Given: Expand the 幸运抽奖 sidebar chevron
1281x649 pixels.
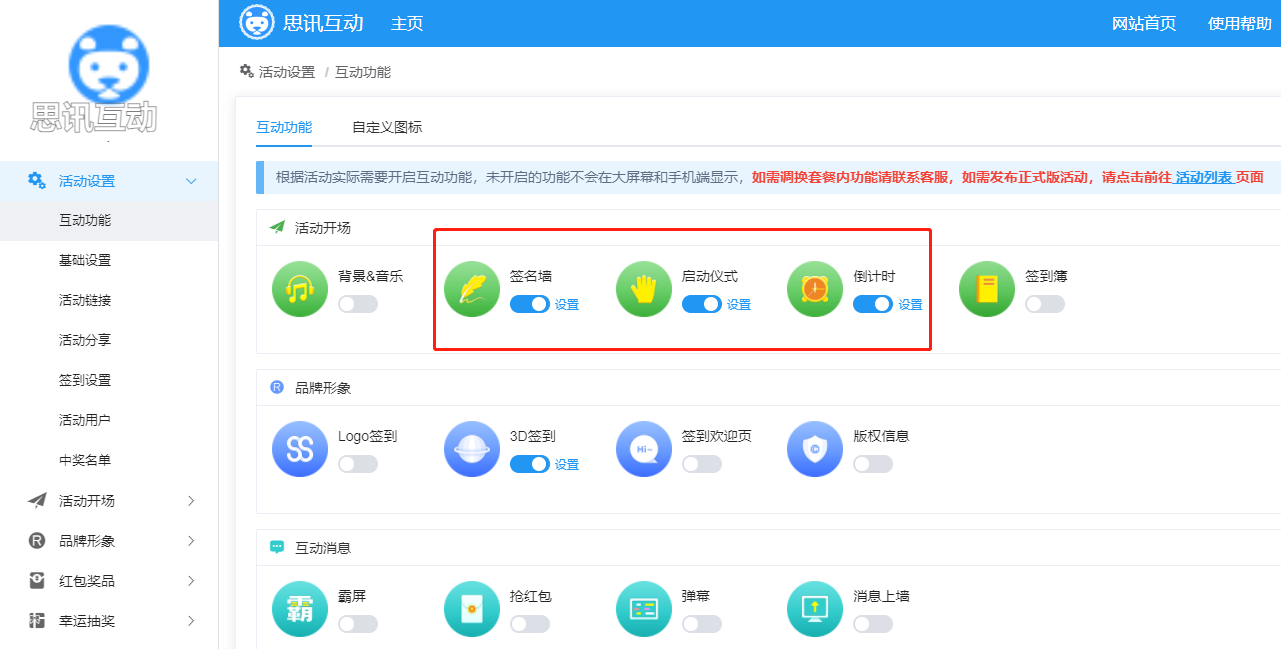Looking at the screenshot, I should [192, 621].
